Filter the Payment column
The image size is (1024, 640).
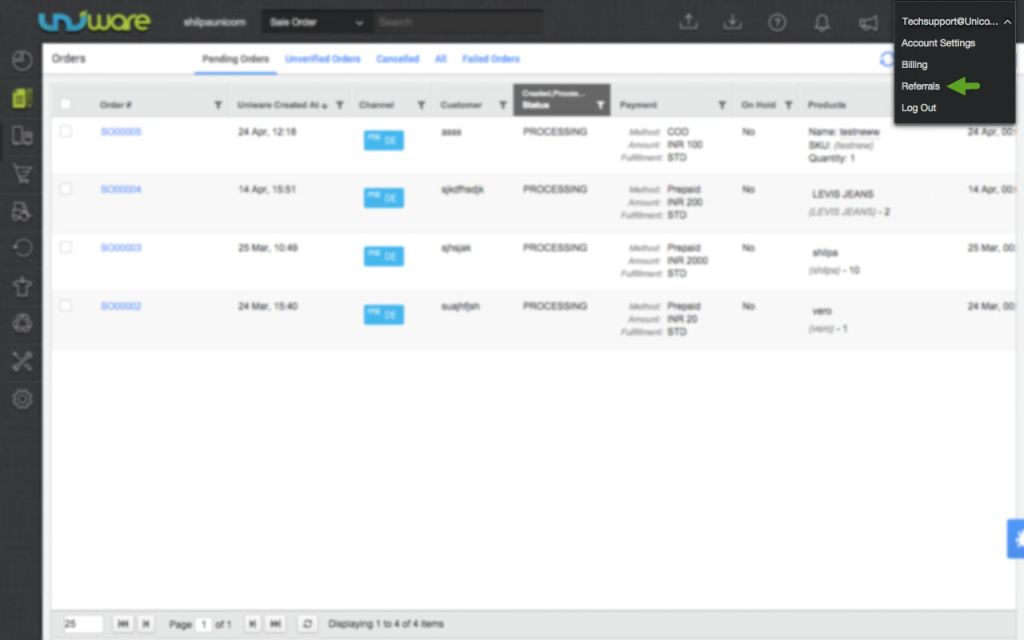[722, 105]
